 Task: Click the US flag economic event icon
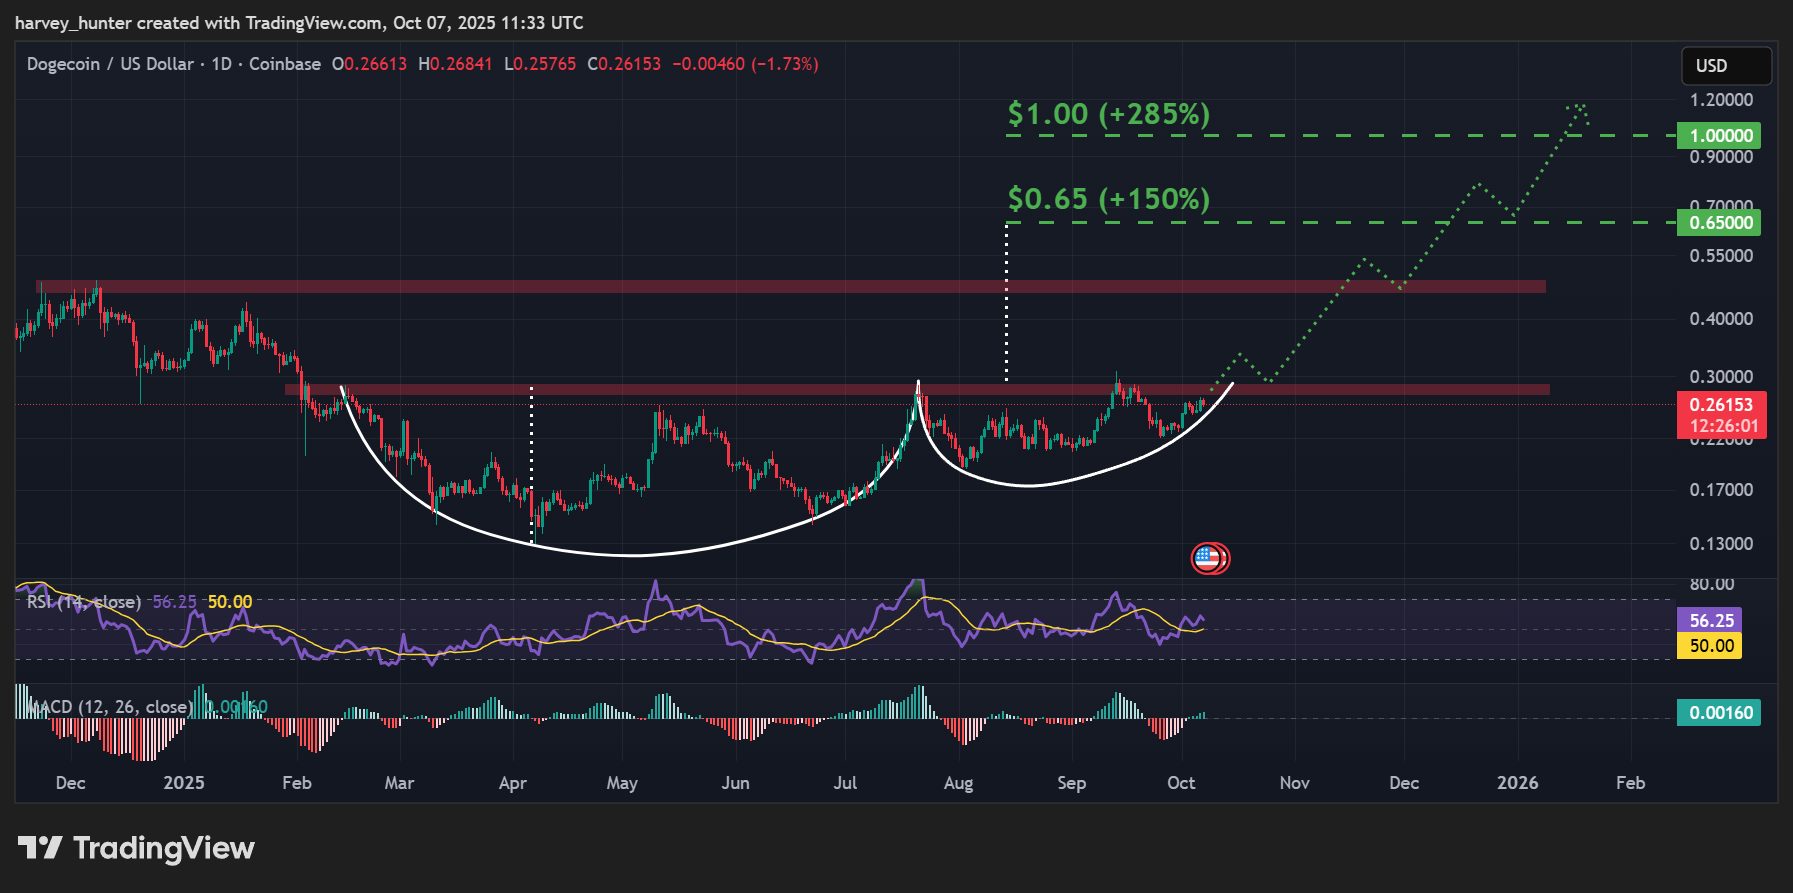[1208, 559]
